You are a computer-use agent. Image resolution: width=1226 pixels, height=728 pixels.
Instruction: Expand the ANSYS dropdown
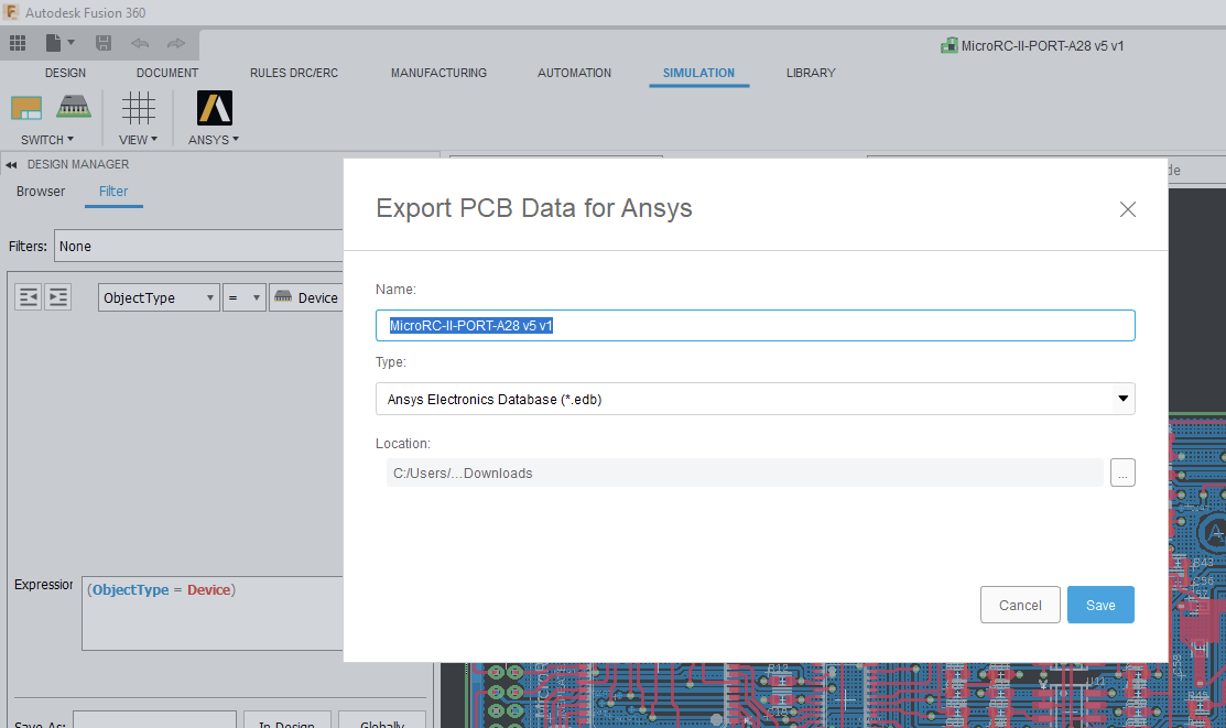214,140
